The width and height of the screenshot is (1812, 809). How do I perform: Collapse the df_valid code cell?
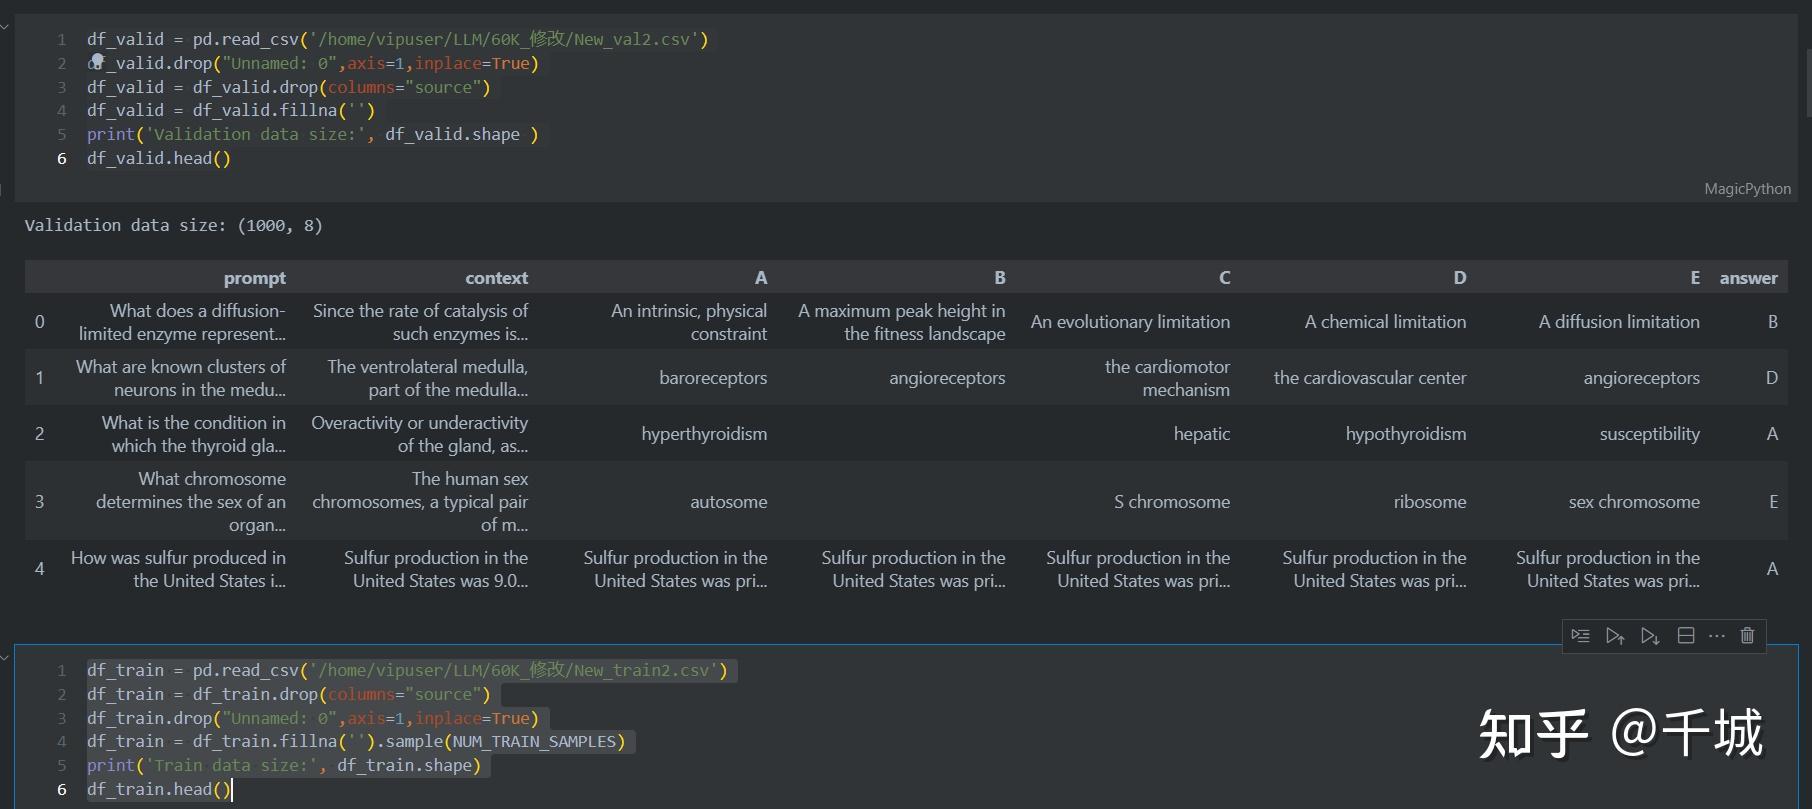(5, 27)
